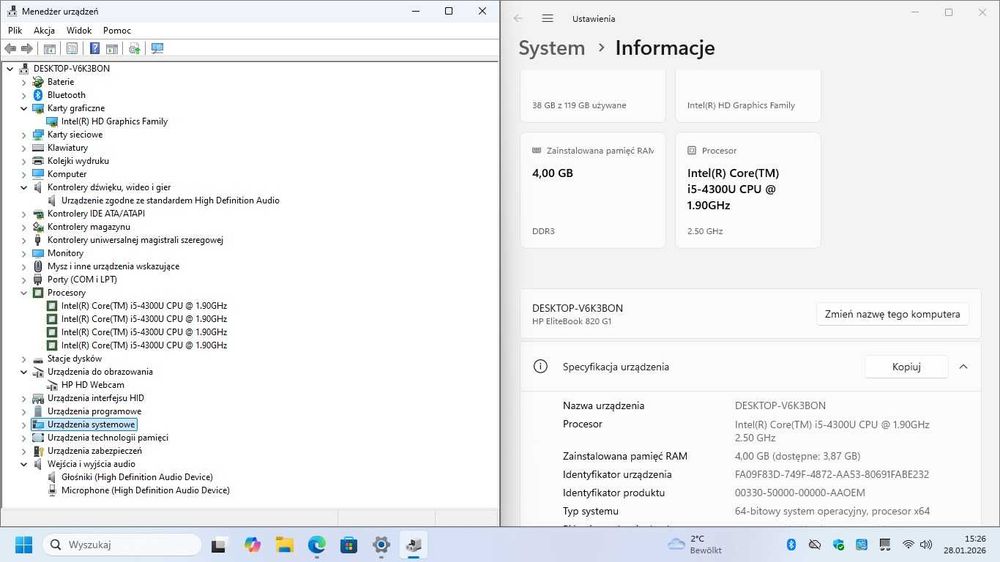Collapse the Procesory category
The image size is (1000, 562).
[x=24, y=293]
